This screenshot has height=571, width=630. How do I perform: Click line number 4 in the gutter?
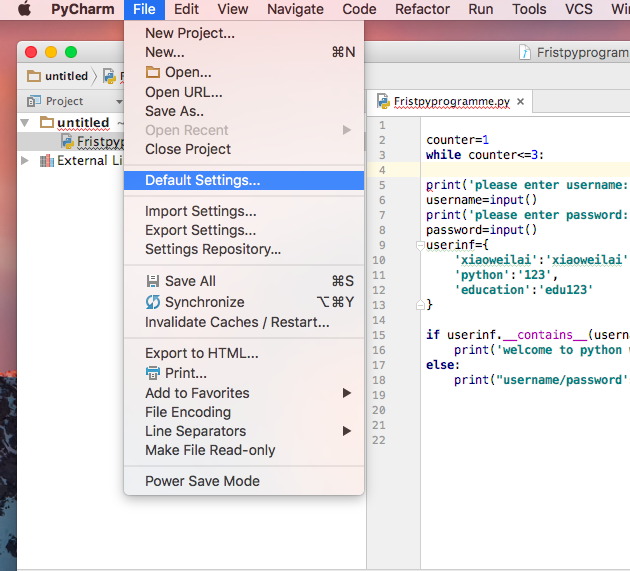click(x=382, y=170)
